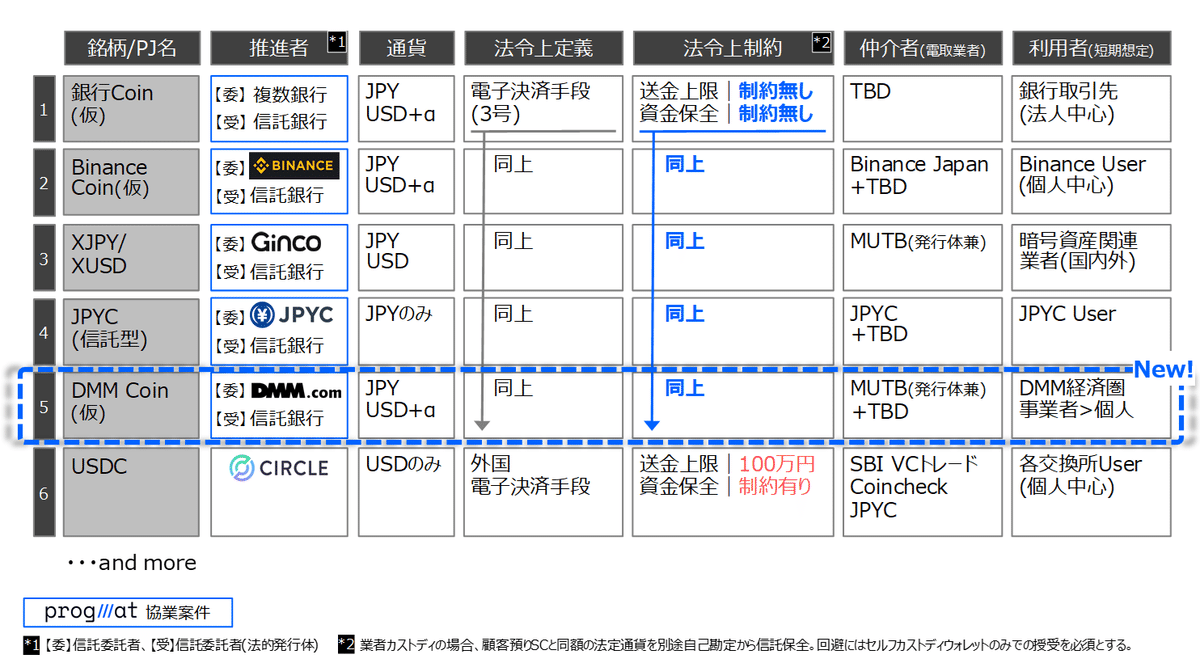Click row number 5 label
Screen dimensions: 1200x671
(44, 405)
